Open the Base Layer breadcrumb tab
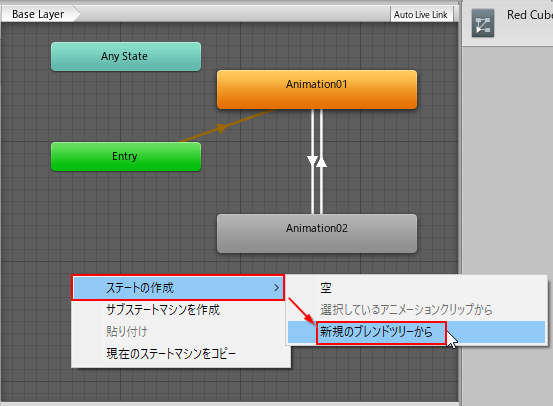Viewport: 553px width, 406px height. pos(38,14)
